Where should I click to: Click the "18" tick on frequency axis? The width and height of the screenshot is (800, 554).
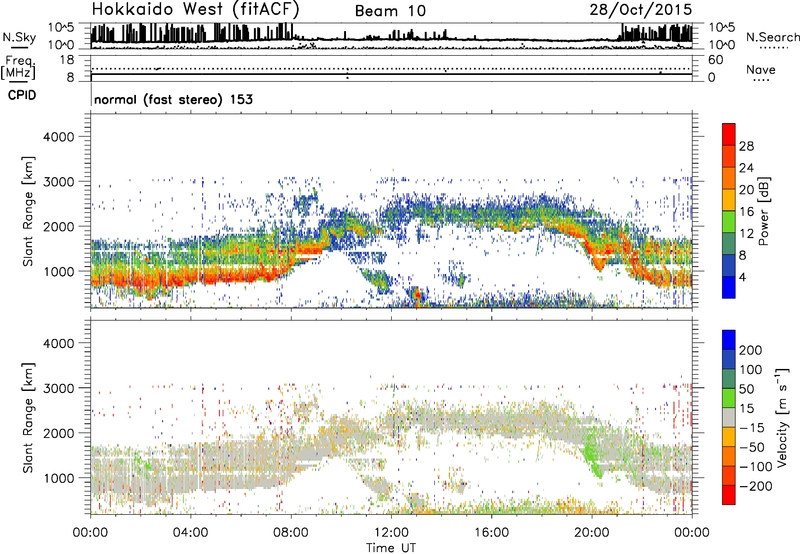[67, 60]
